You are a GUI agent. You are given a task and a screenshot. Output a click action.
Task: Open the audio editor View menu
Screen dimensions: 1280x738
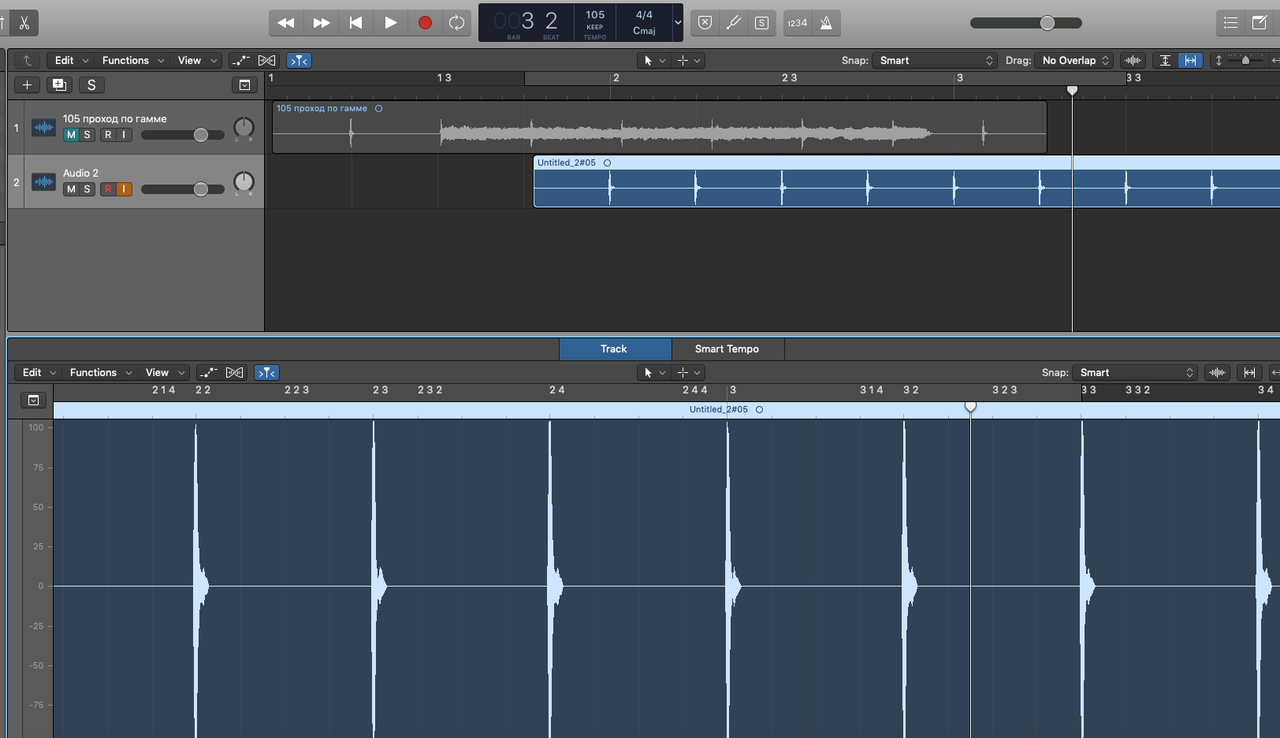click(x=165, y=373)
